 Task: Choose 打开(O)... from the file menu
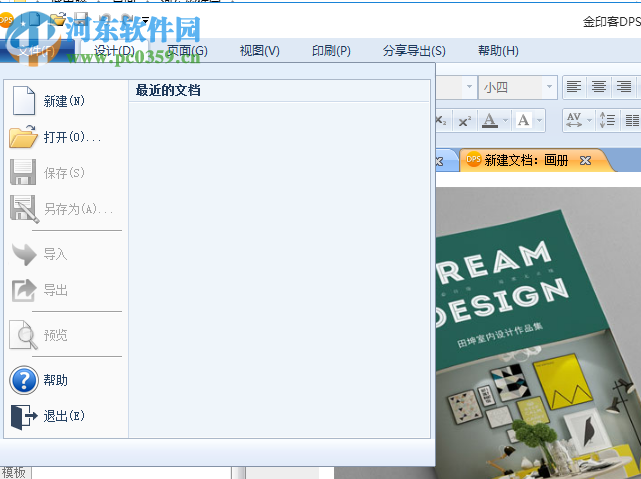tap(67, 137)
